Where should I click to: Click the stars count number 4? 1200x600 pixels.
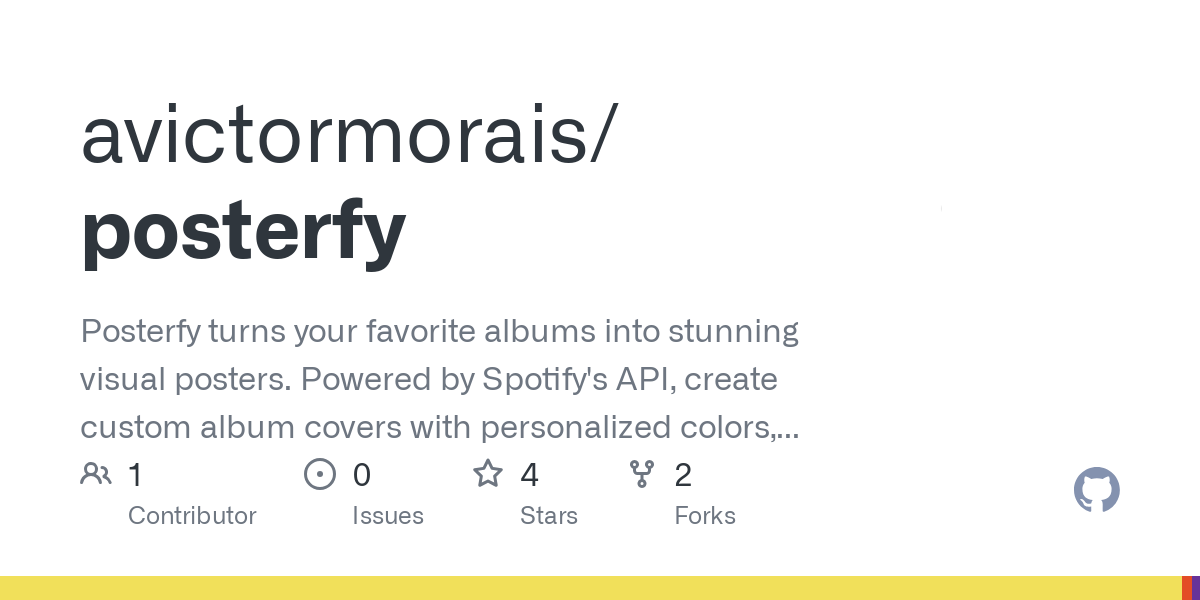pyautogui.click(x=529, y=475)
